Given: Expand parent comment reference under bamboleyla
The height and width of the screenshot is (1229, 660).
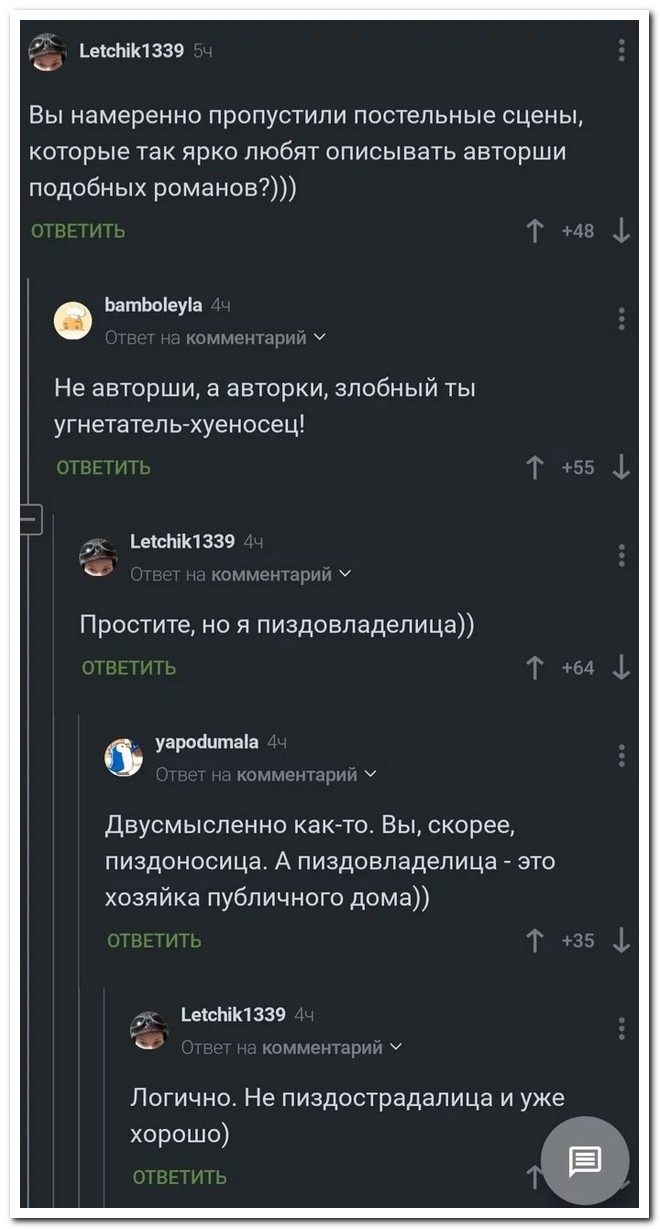Looking at the screenshot, I should (318, 338).
